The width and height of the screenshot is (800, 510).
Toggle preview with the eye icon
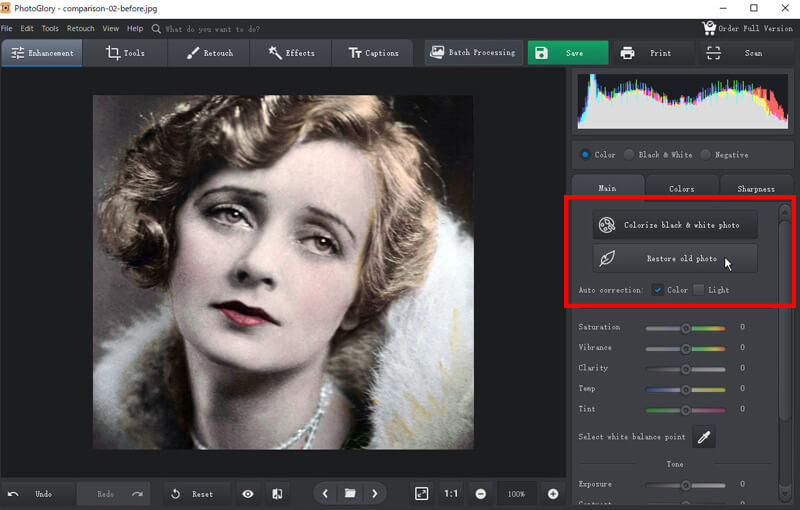coord(247,494)
